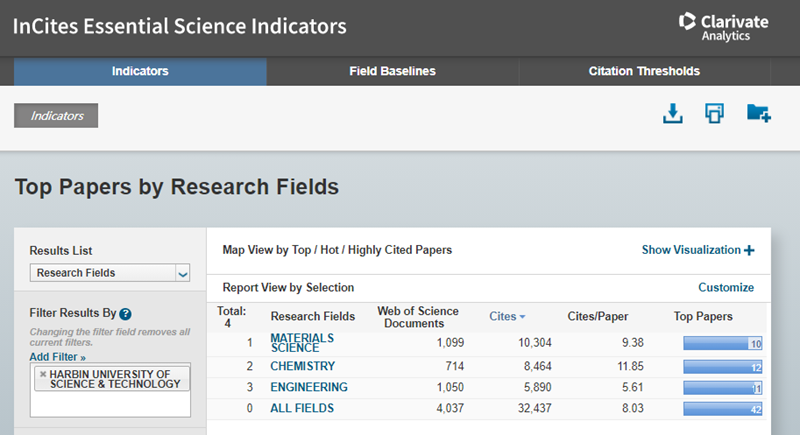Open the Research Fields results list dropdown
The image size is (800, 435).
[182, 273]
